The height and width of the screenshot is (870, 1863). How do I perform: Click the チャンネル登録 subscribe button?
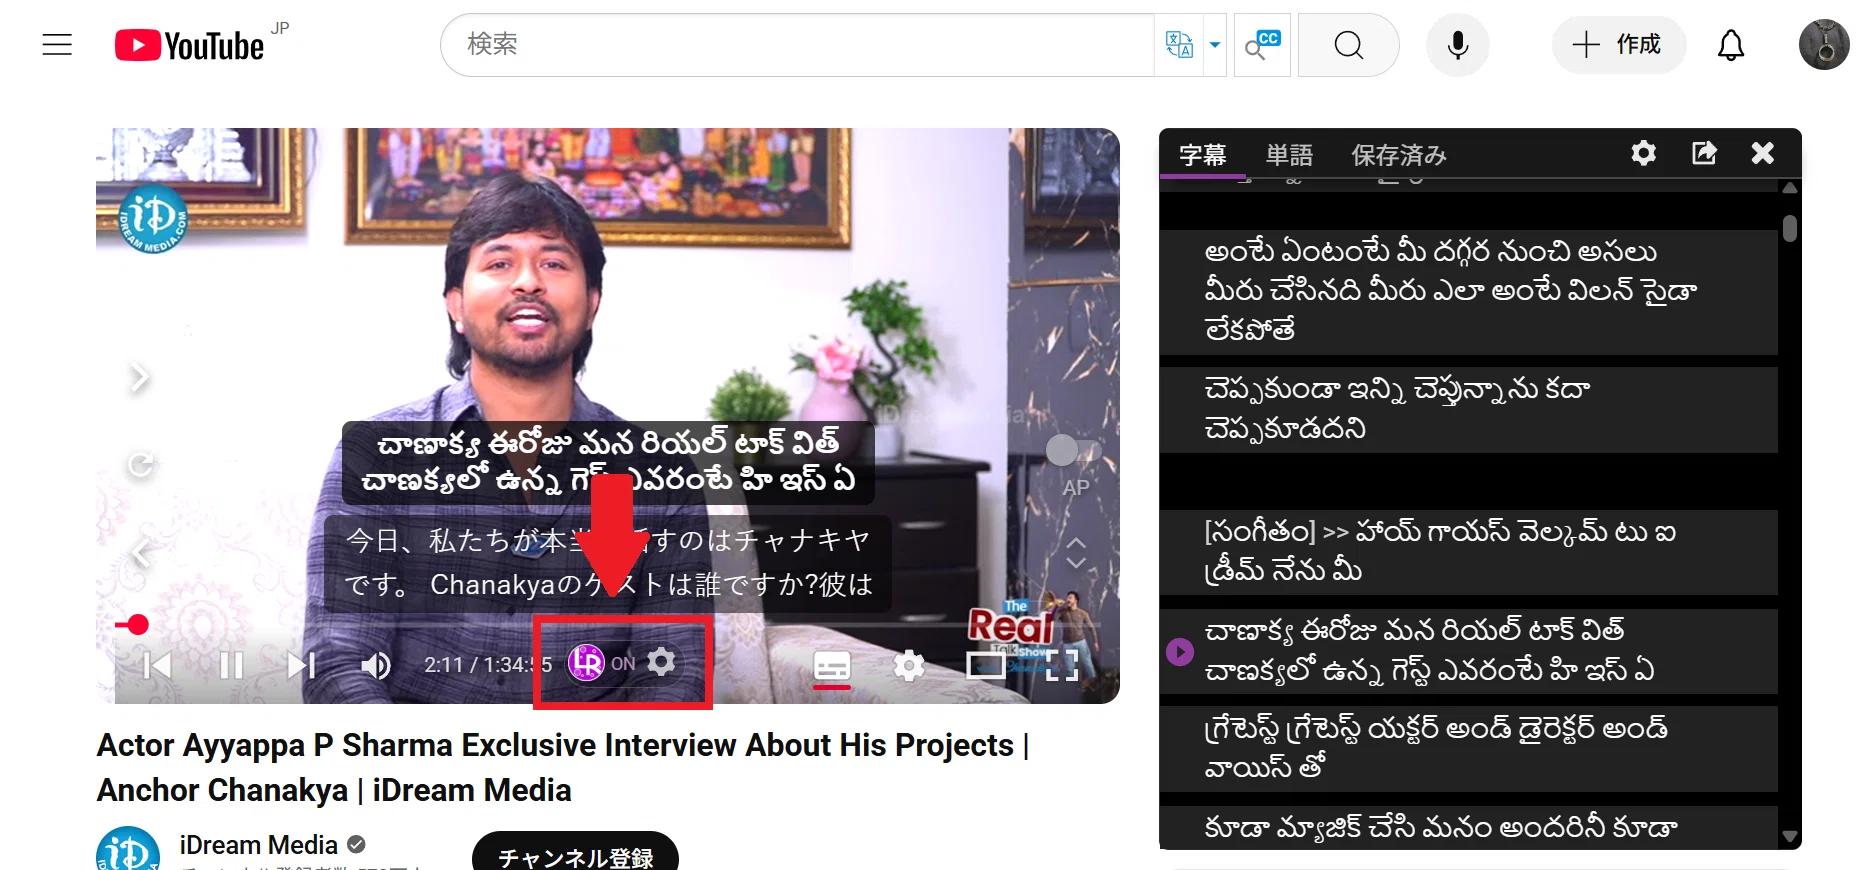575,853
